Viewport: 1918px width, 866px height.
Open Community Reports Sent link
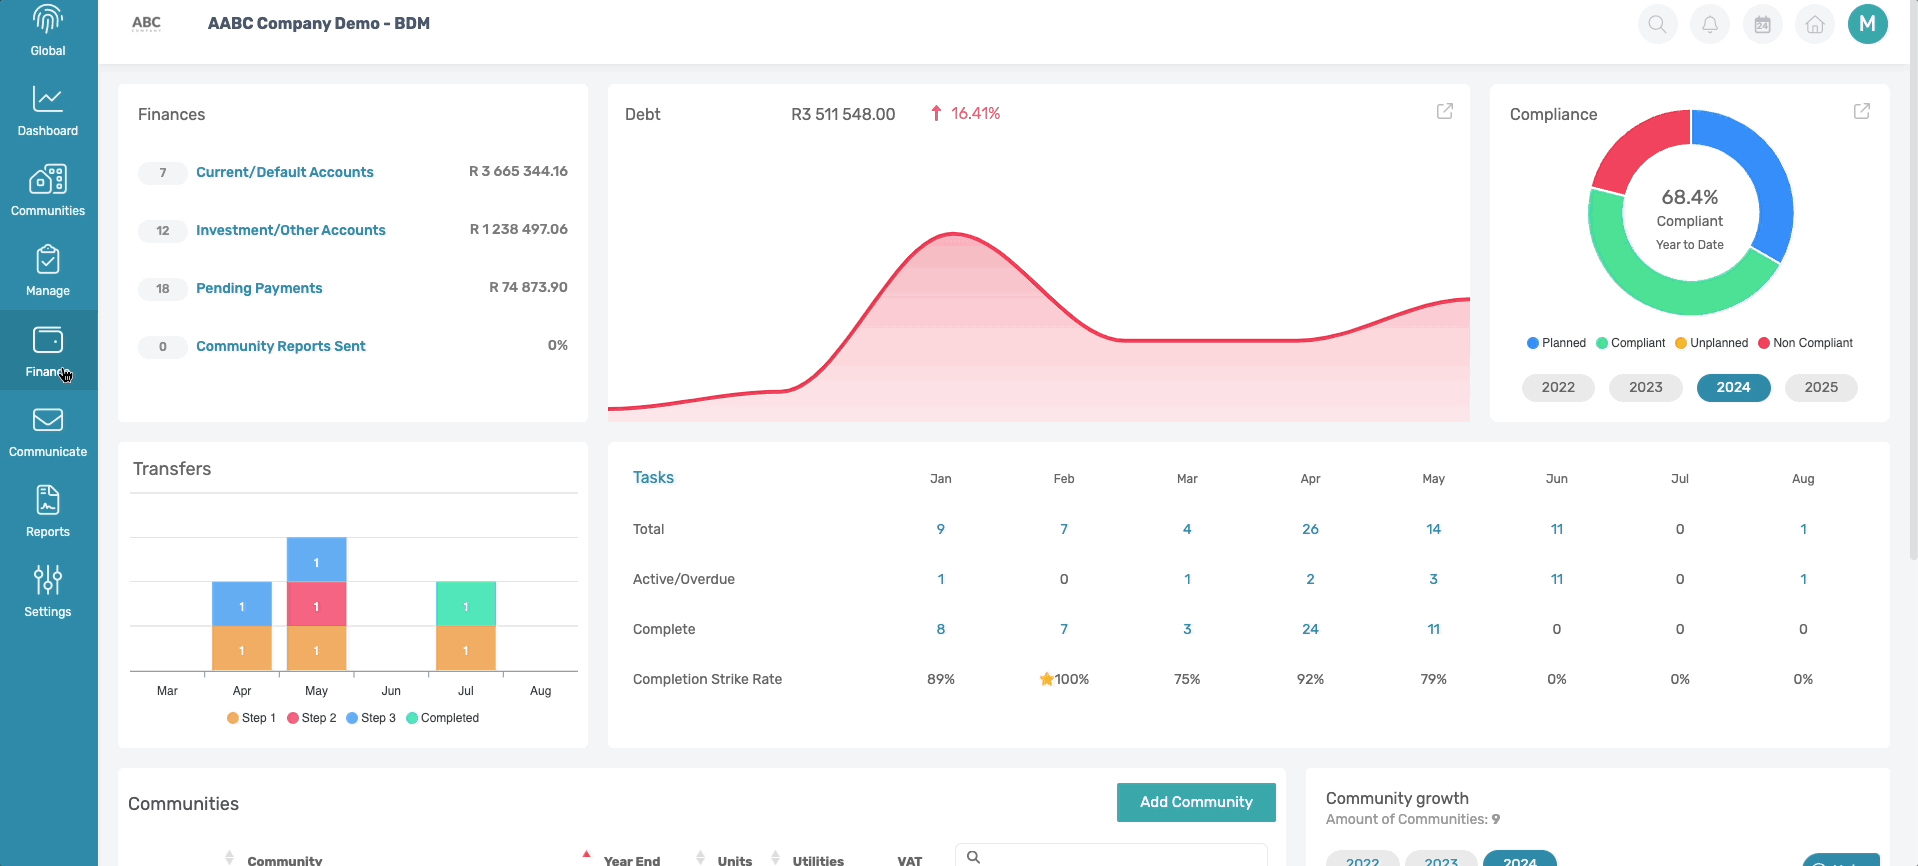pos(281,346)
